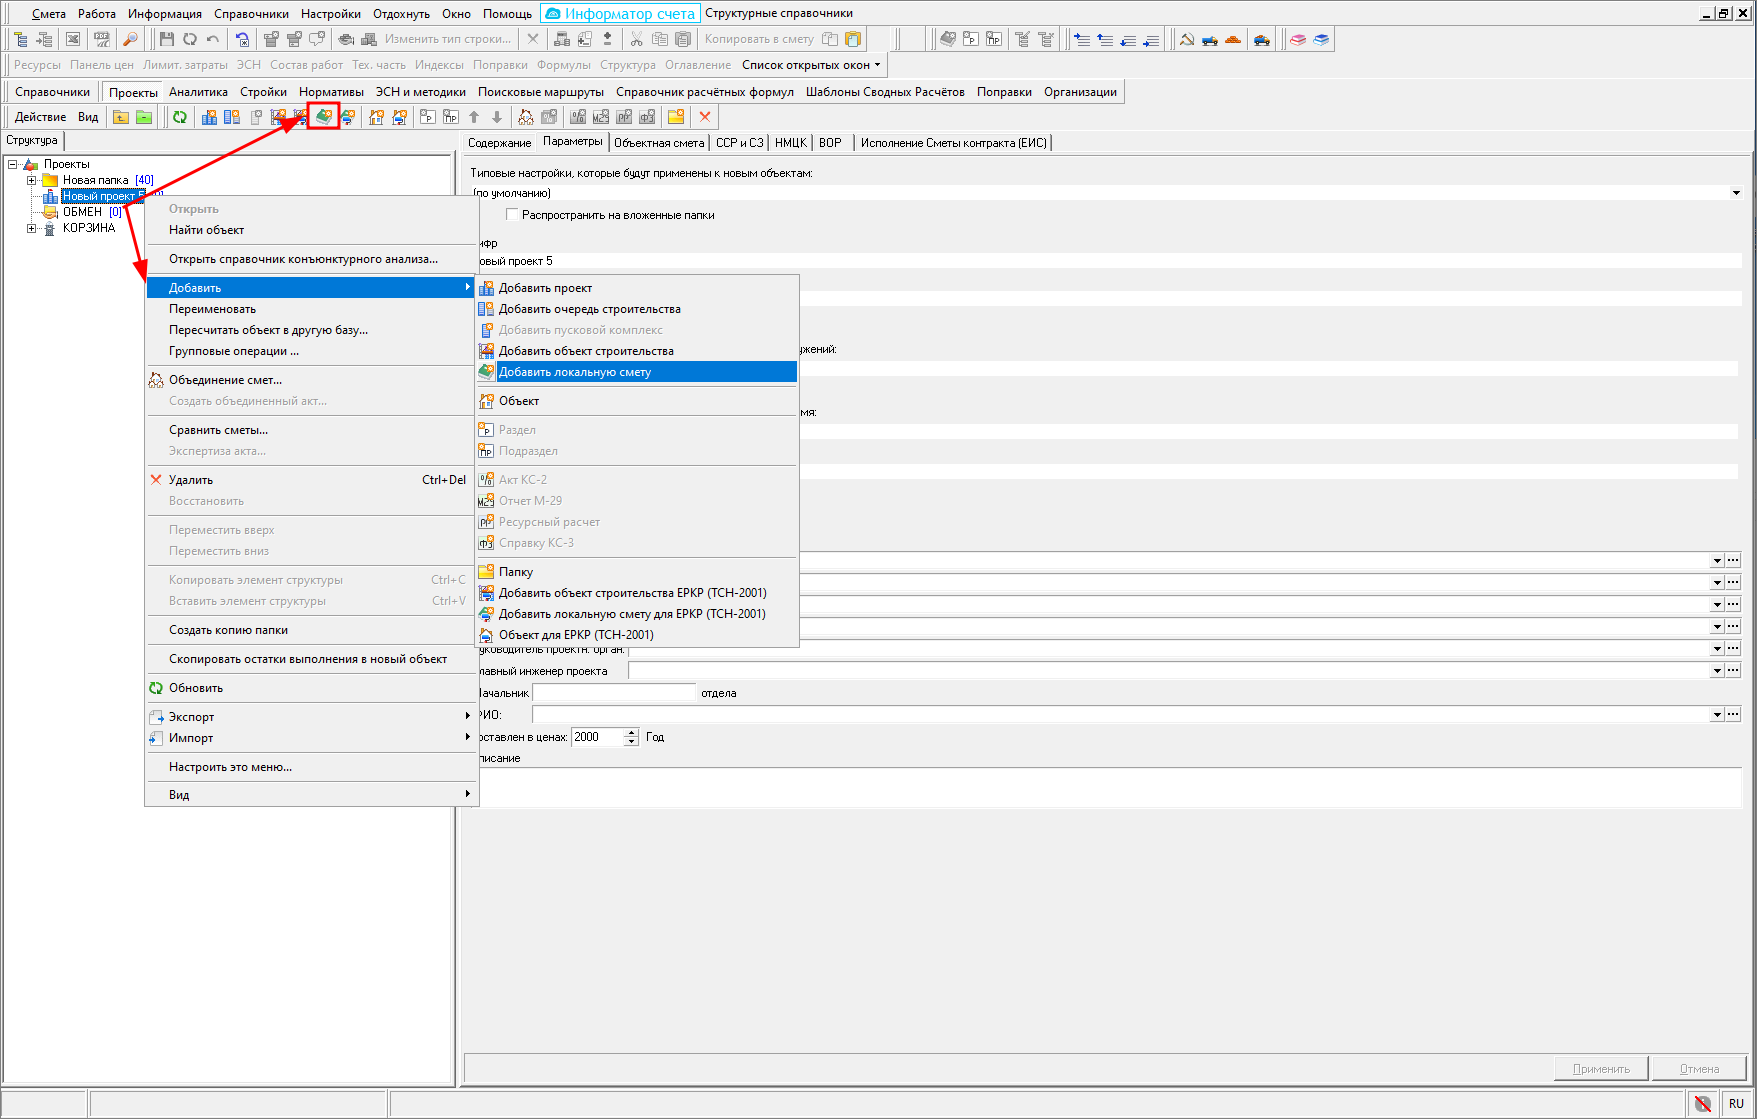Viewport: 1757px width, 1119px height.
Task: Expand the 'КОРЗИНА' tree node
Action: pos(32,228)
